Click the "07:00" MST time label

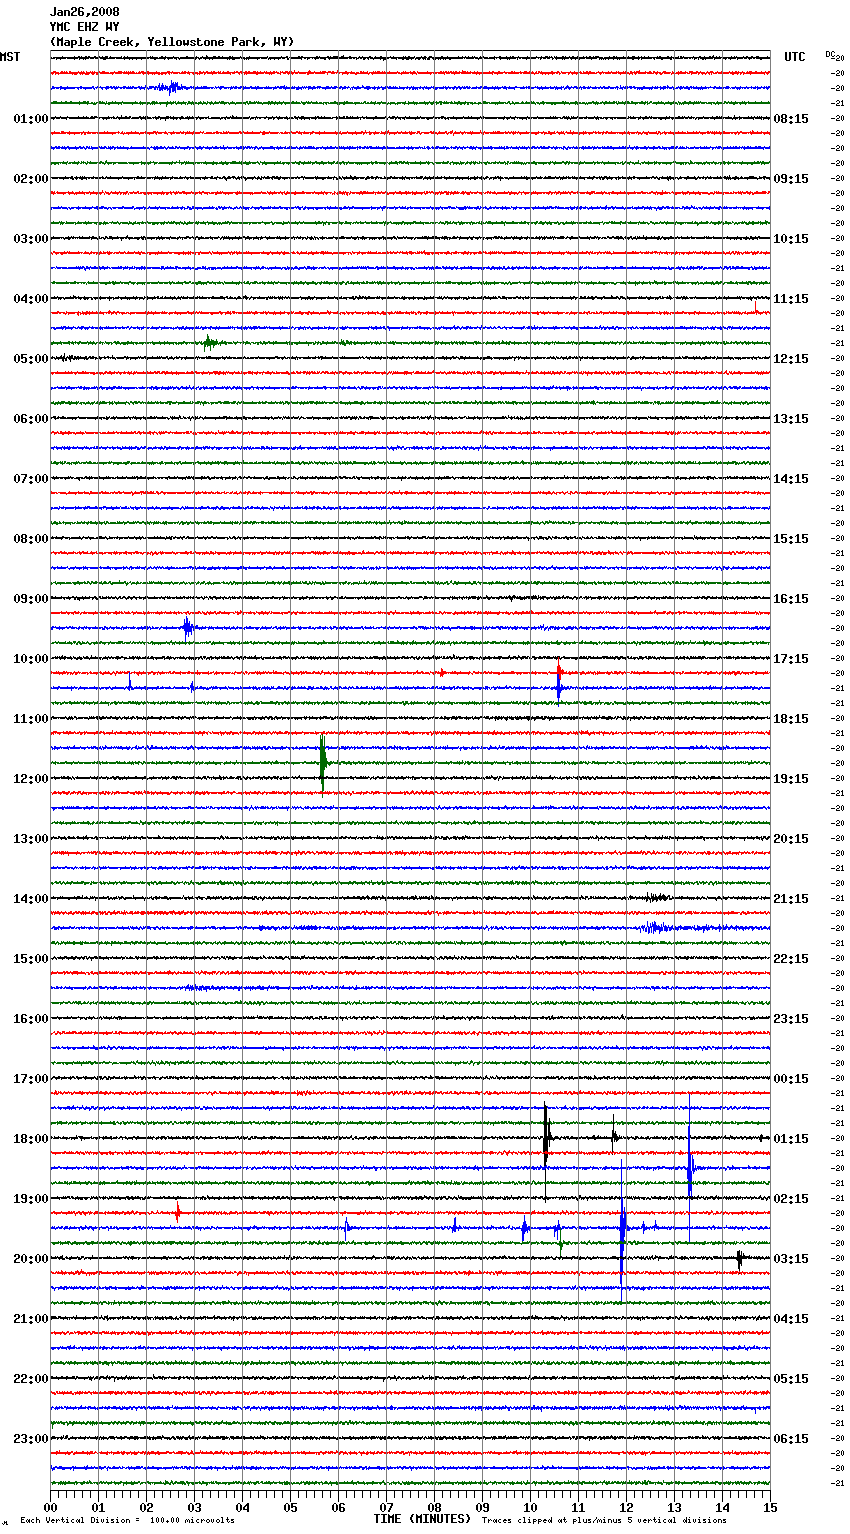pos(30,479)
